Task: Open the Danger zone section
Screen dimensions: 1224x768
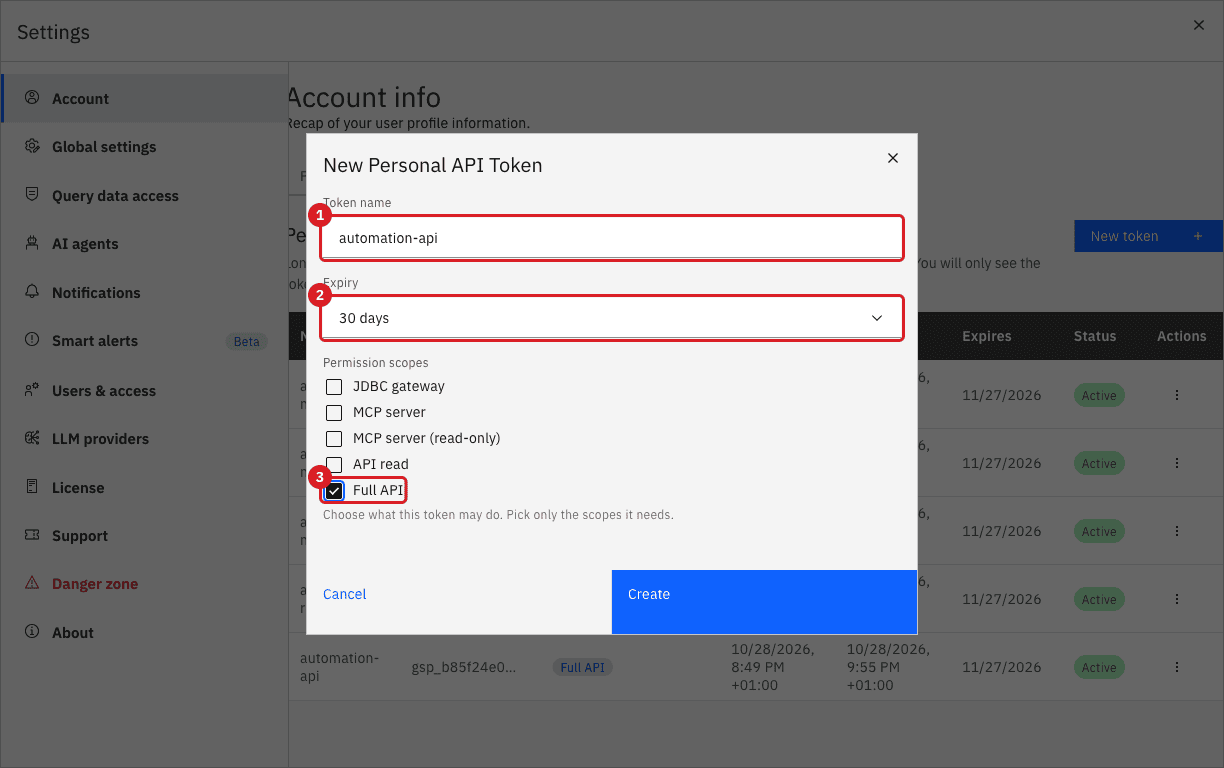Action: pos(145,584)
